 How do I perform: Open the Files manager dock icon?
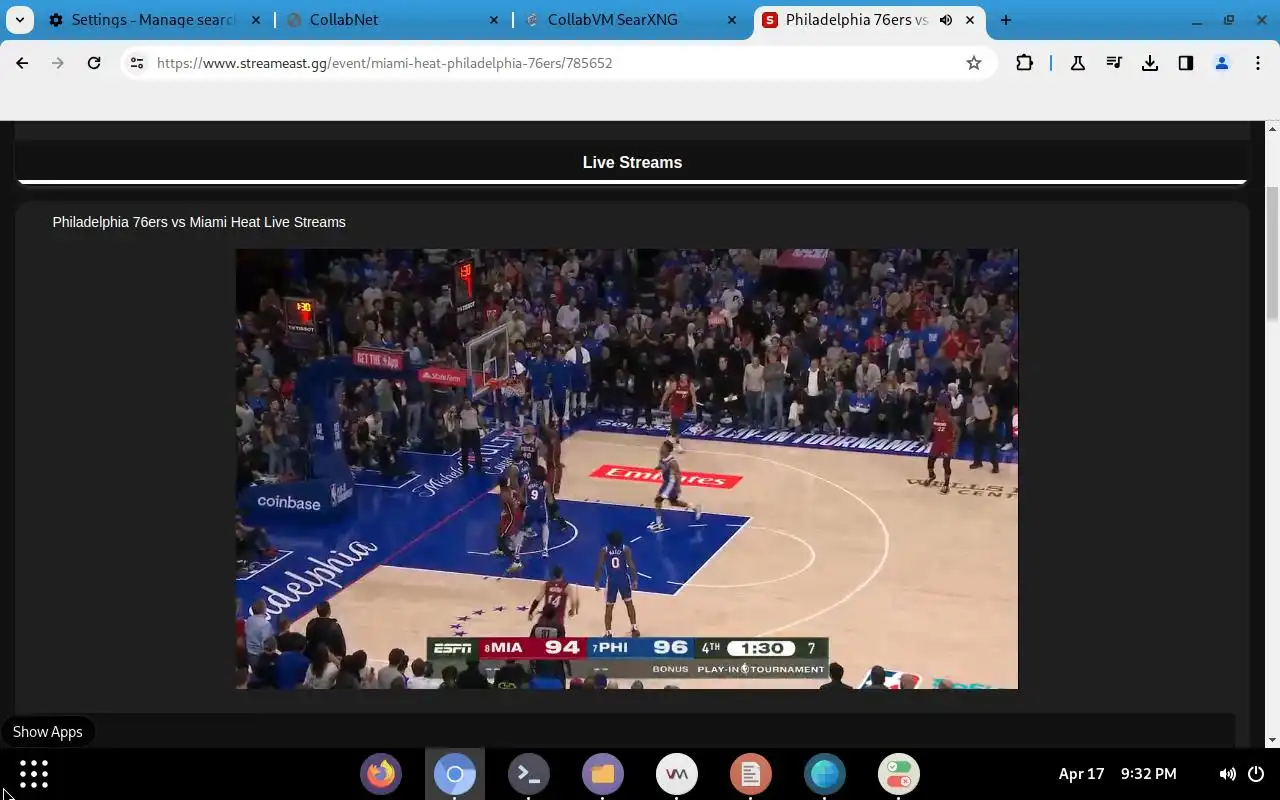point(603,774)
